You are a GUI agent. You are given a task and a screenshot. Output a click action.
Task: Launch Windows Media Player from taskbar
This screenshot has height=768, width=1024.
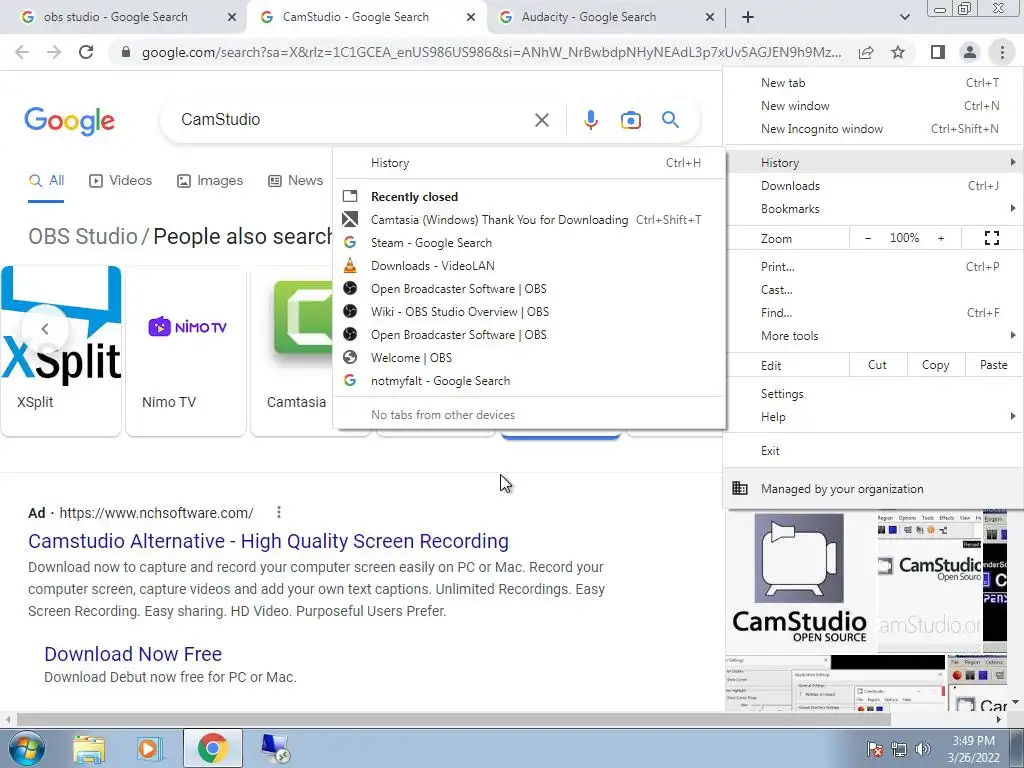[x=148, y=749]
